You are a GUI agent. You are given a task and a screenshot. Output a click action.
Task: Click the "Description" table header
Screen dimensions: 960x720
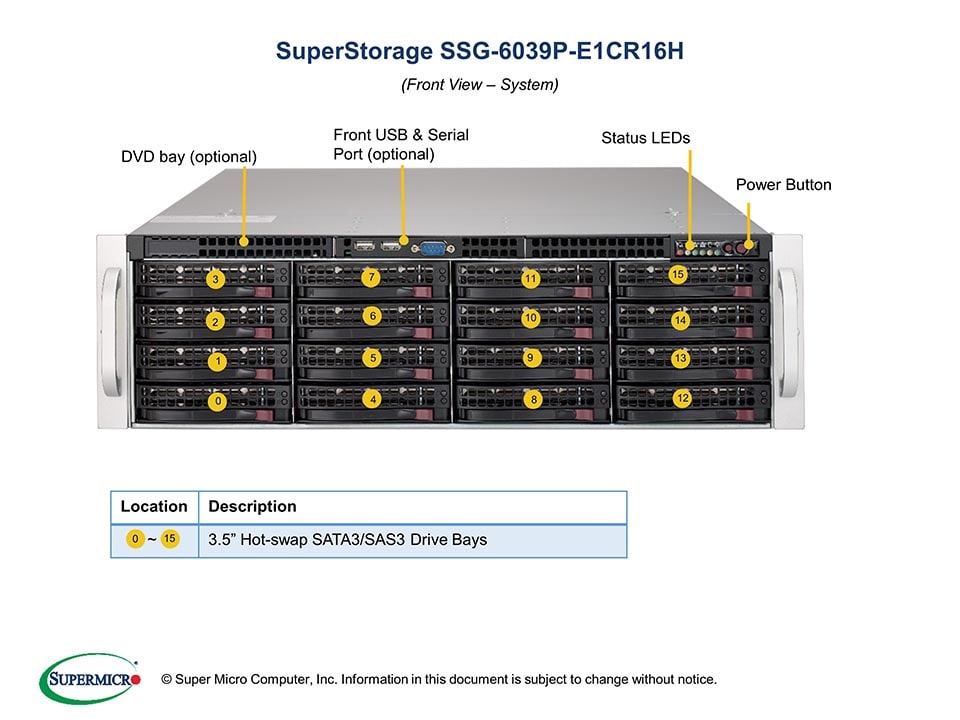pos(252,507)
